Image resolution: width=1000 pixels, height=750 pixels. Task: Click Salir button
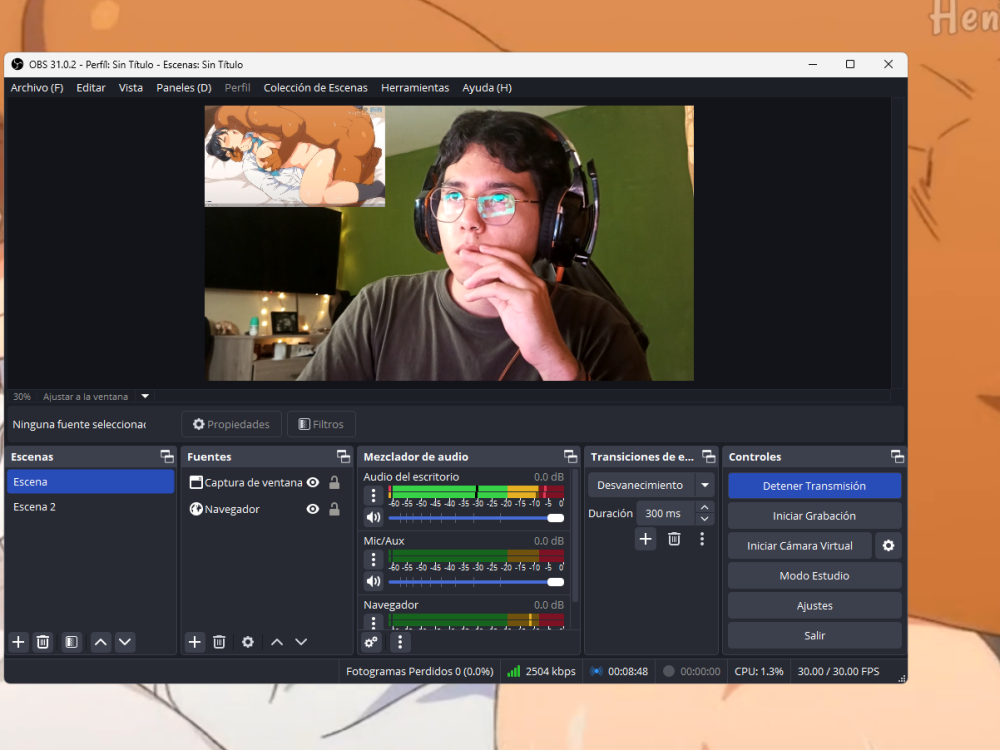[814, 635]
